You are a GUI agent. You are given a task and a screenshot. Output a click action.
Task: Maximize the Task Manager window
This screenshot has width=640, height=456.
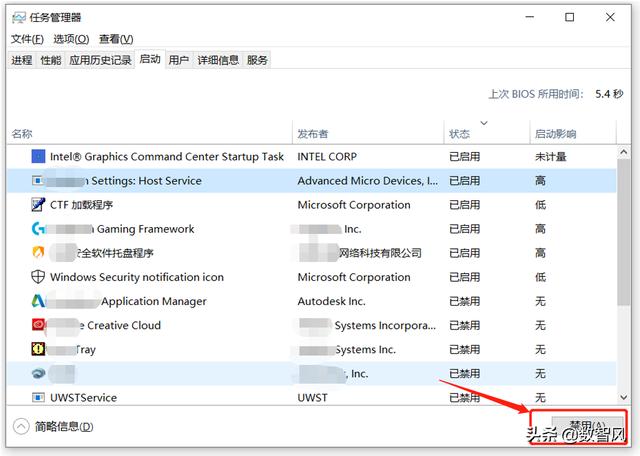pyautogui.click(x=569, y=17)
